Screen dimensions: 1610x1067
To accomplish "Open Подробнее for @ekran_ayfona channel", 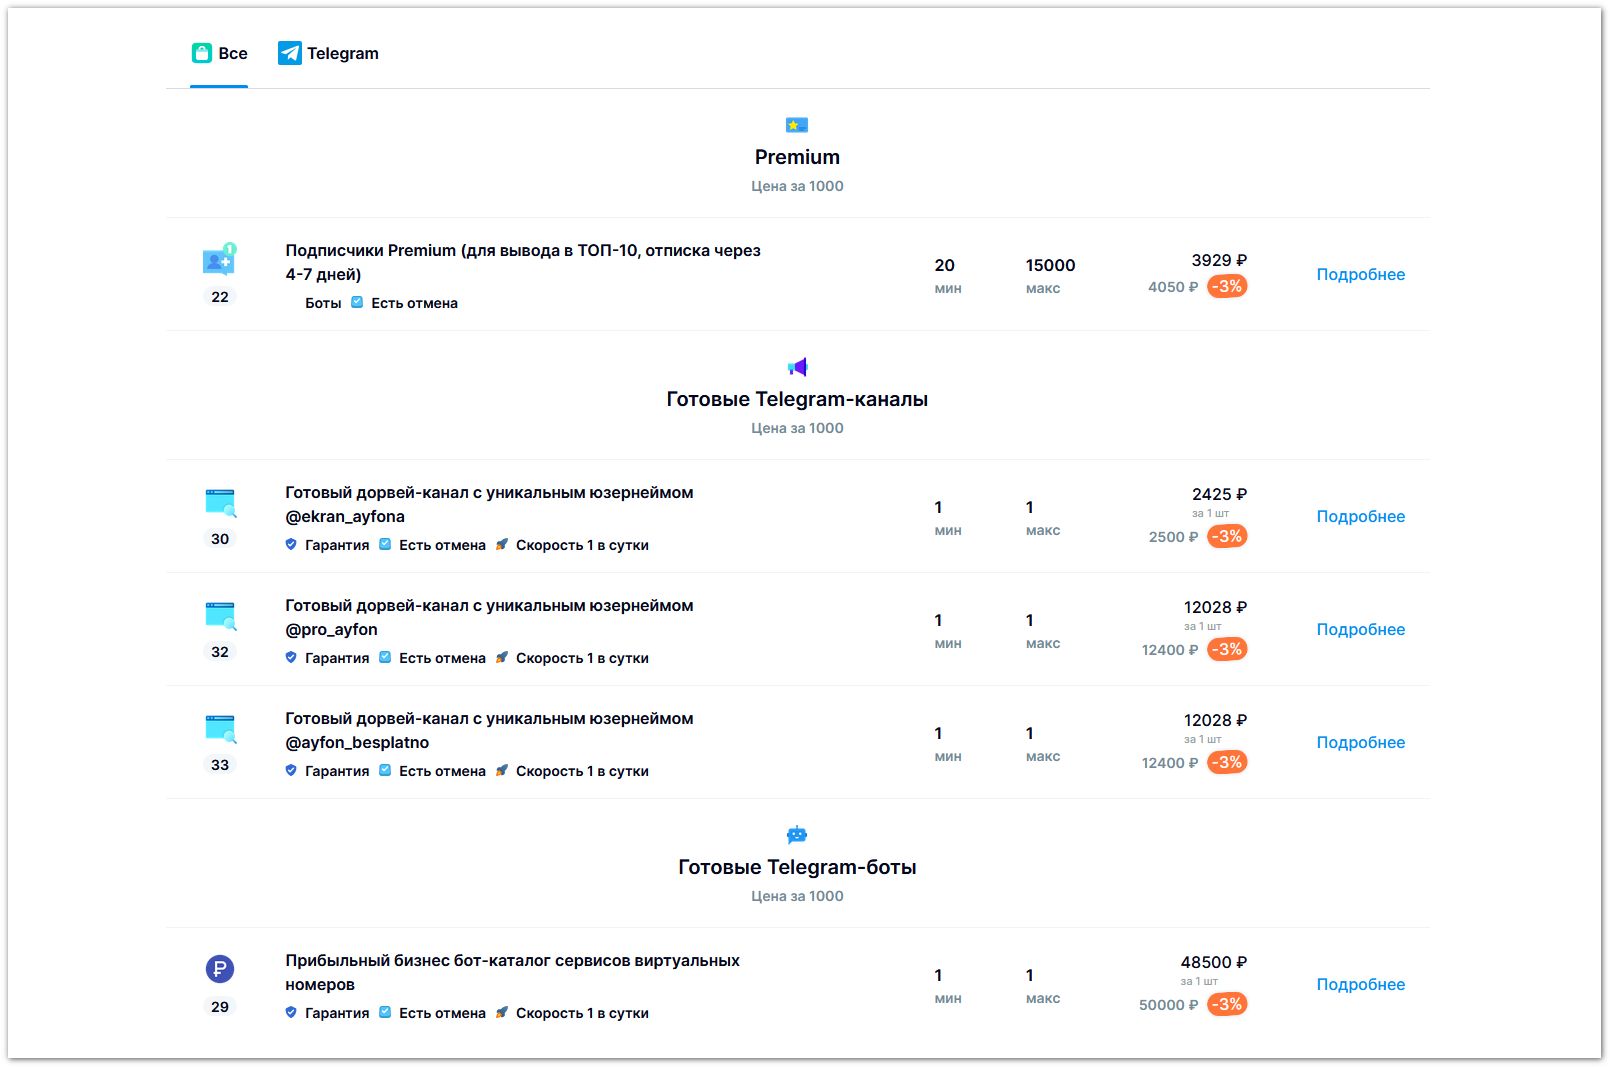I will click(1360, 517).
